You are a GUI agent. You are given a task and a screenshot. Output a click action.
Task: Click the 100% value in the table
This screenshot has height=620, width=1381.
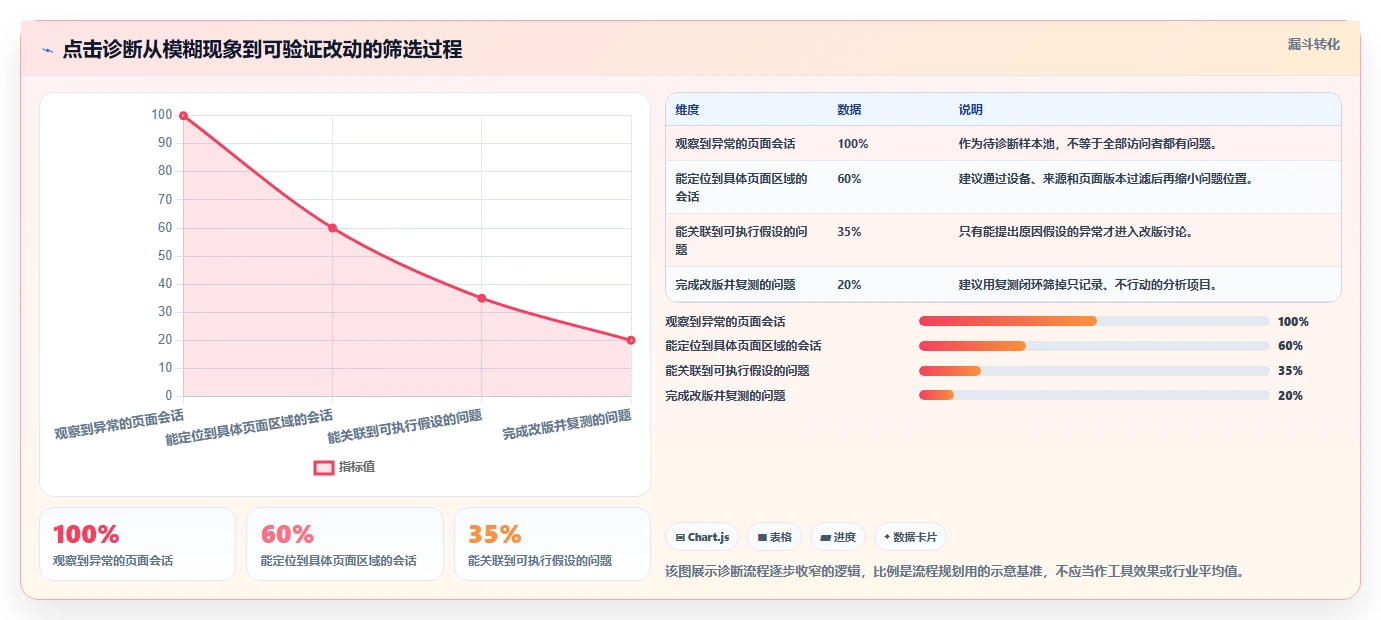852,144
